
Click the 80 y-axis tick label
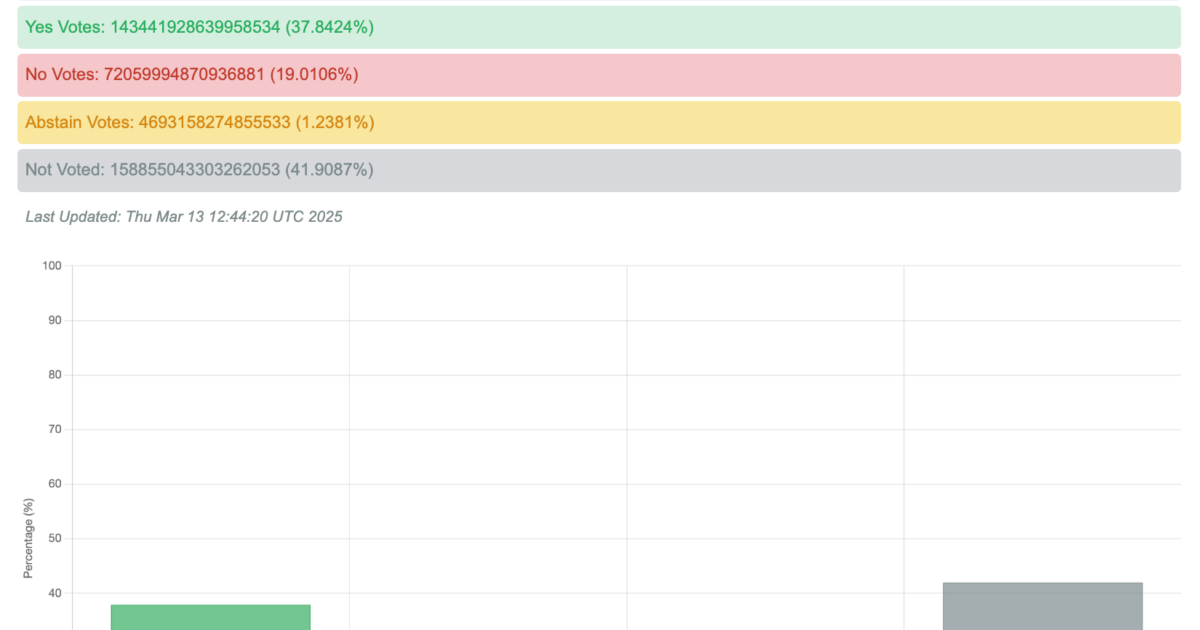point(55,375)
